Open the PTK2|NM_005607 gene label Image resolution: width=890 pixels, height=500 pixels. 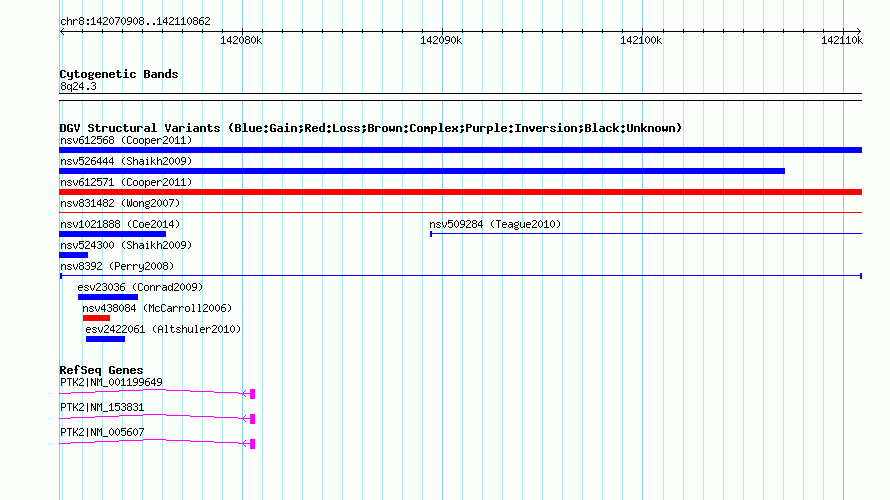pyautogui.click(x=102, y=432)
